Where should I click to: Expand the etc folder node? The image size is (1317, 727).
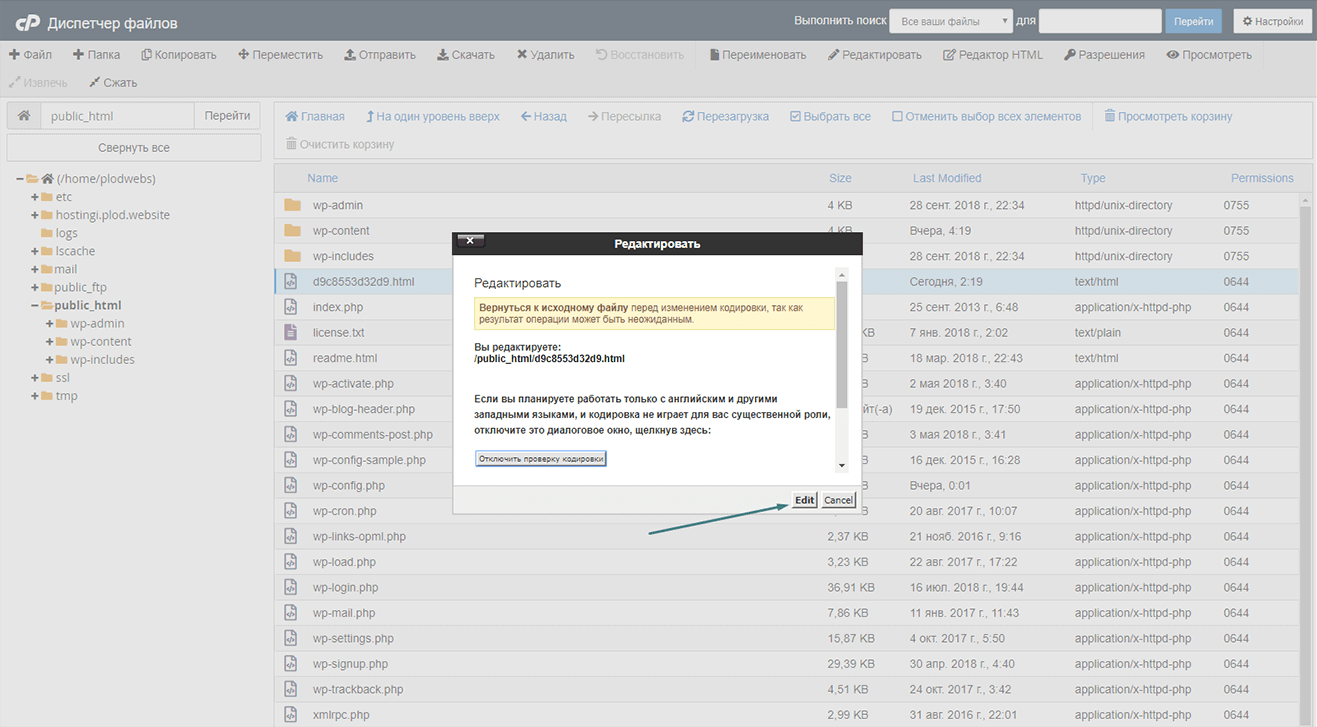click(x=35, y=197)
